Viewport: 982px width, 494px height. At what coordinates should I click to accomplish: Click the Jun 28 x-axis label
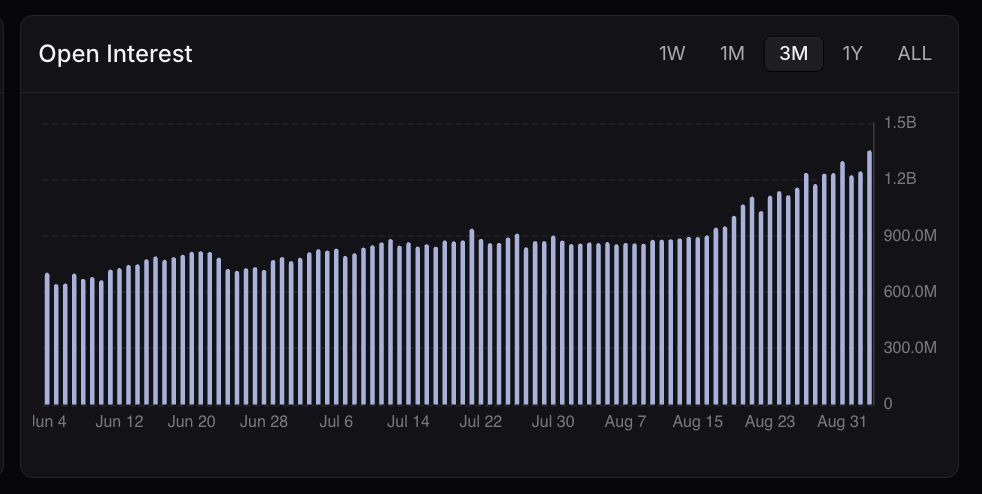point(264,422)
